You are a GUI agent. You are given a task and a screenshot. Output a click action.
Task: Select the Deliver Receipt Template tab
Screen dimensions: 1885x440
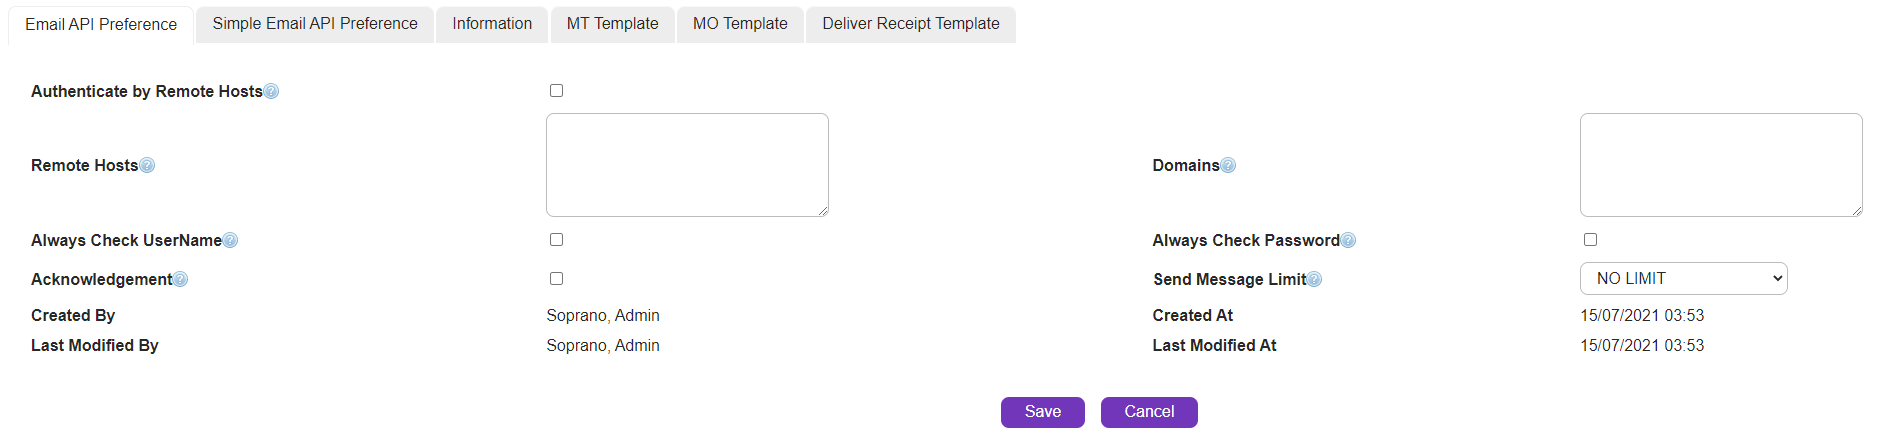(910, 24)
